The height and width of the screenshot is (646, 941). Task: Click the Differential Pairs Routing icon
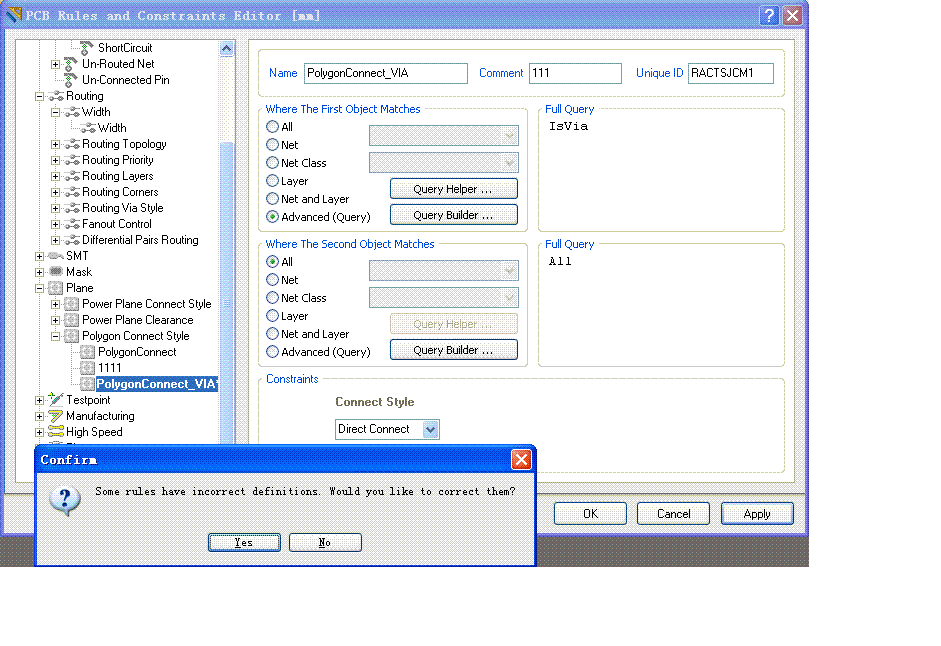click(x=72, y=240)
